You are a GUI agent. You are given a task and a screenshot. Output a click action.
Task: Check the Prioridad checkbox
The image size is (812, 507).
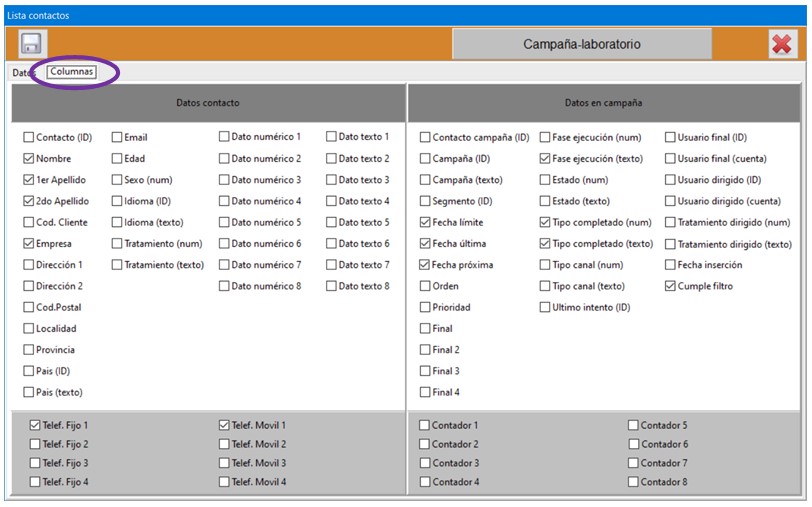[425, 307]
